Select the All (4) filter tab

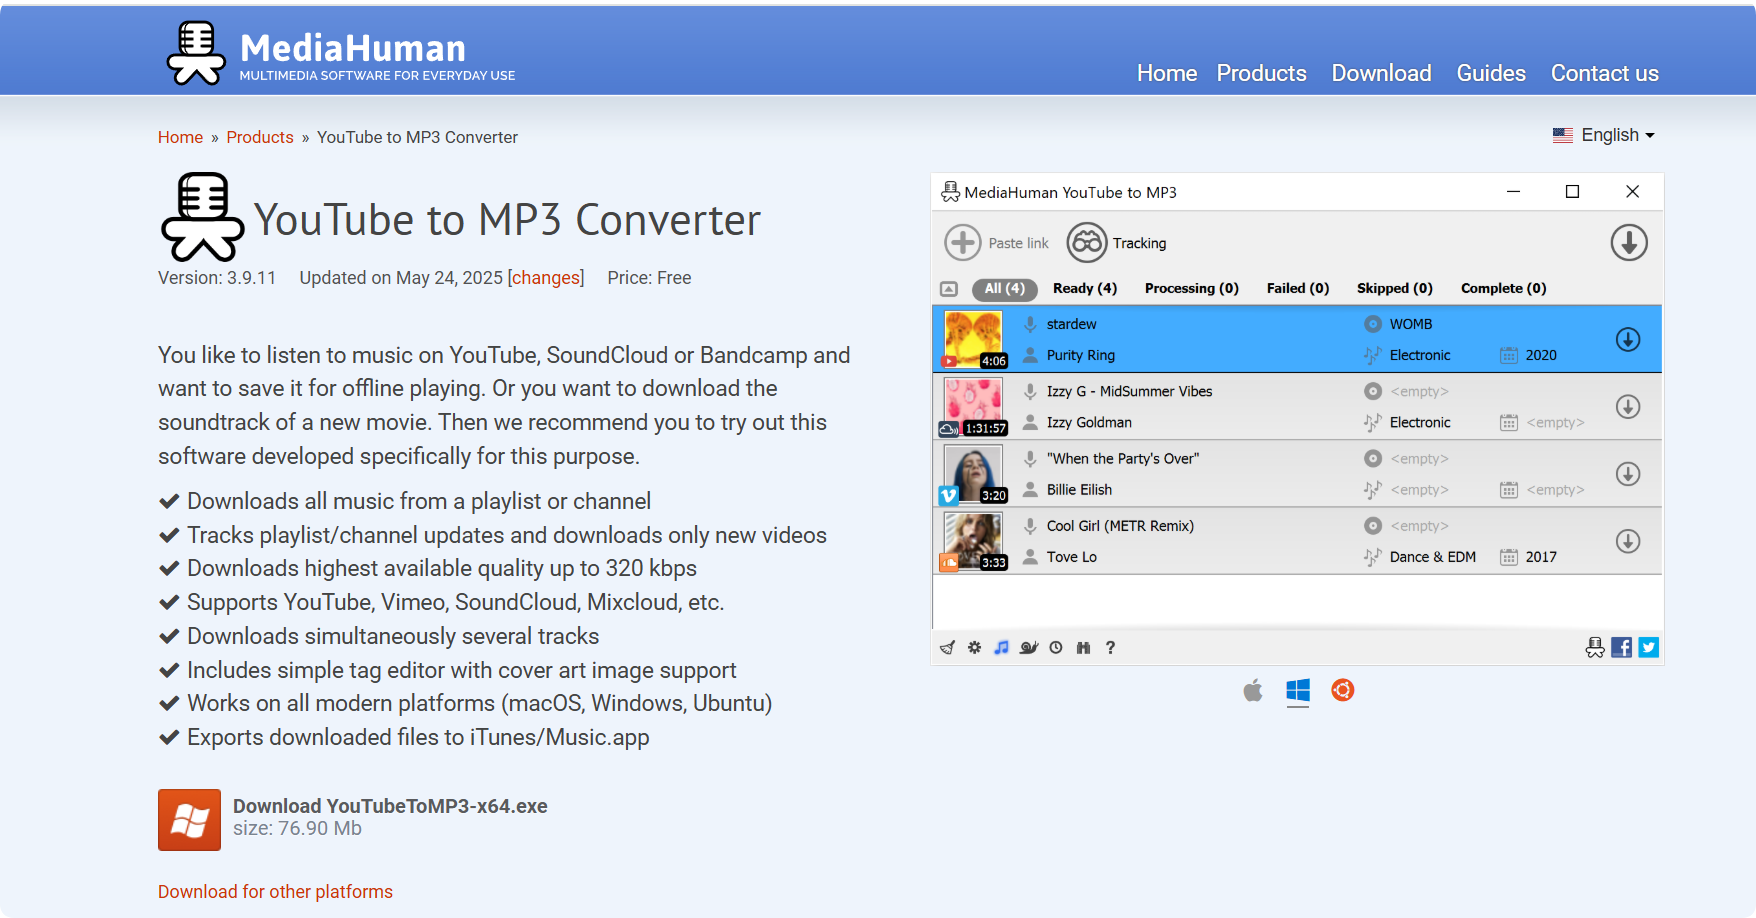[x=1004, y=289]
